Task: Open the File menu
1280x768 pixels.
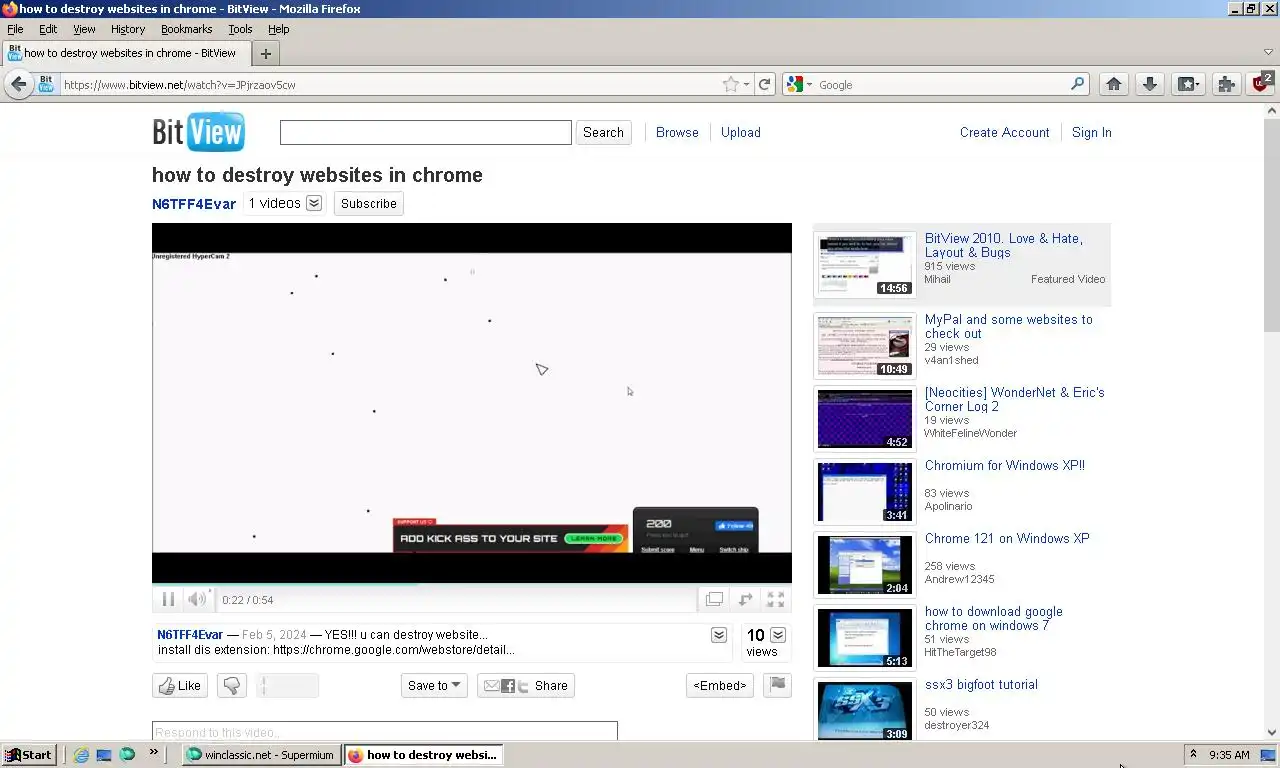Action: click(15, 29)
